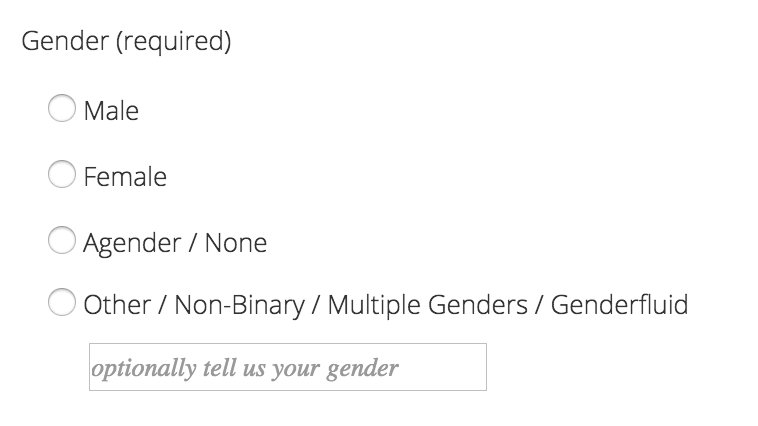Pick the Other / Non-Binary radio button
Screen dimensions: 758x426
click(62, 303)
